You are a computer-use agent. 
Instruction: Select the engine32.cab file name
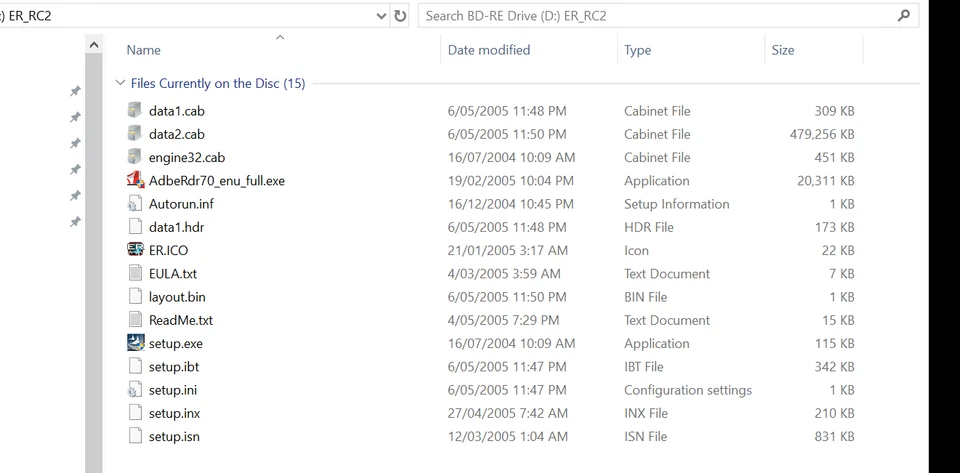tap(187, 157)
